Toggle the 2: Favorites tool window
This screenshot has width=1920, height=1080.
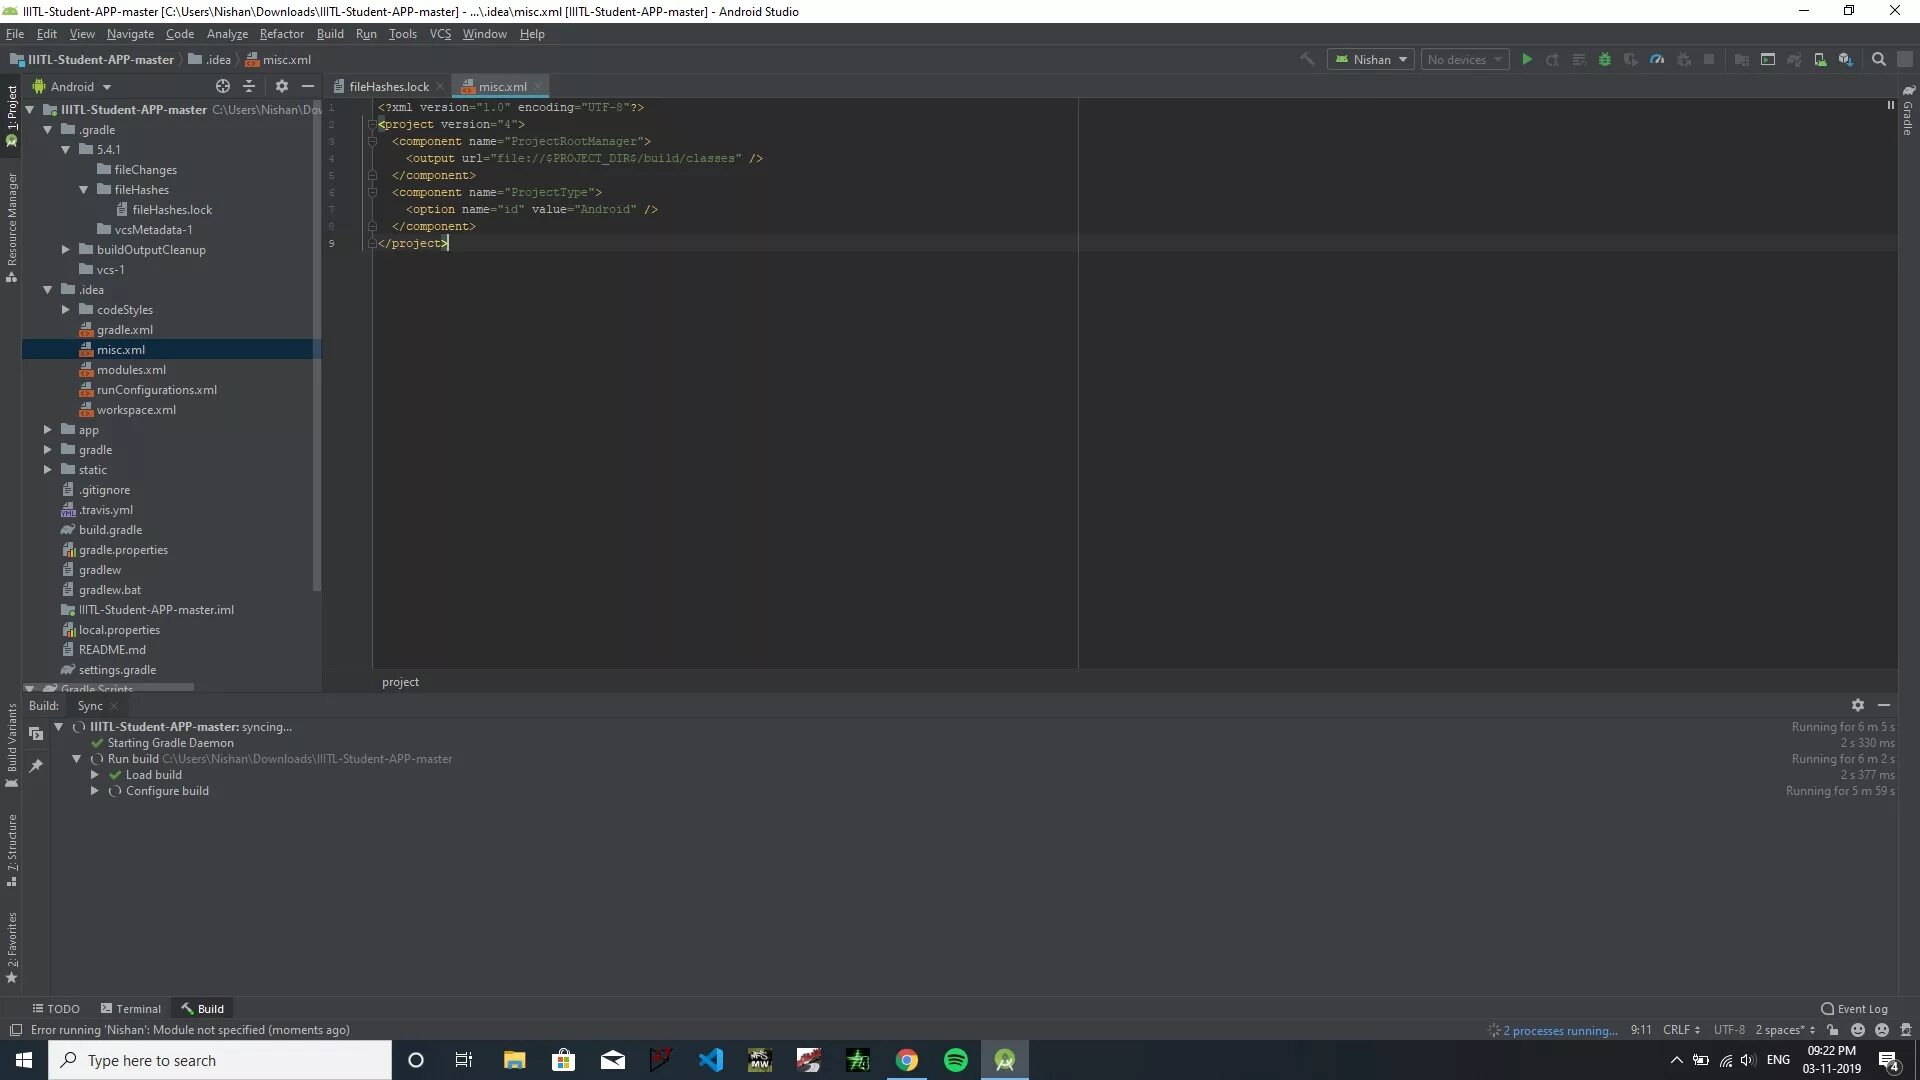12,947
